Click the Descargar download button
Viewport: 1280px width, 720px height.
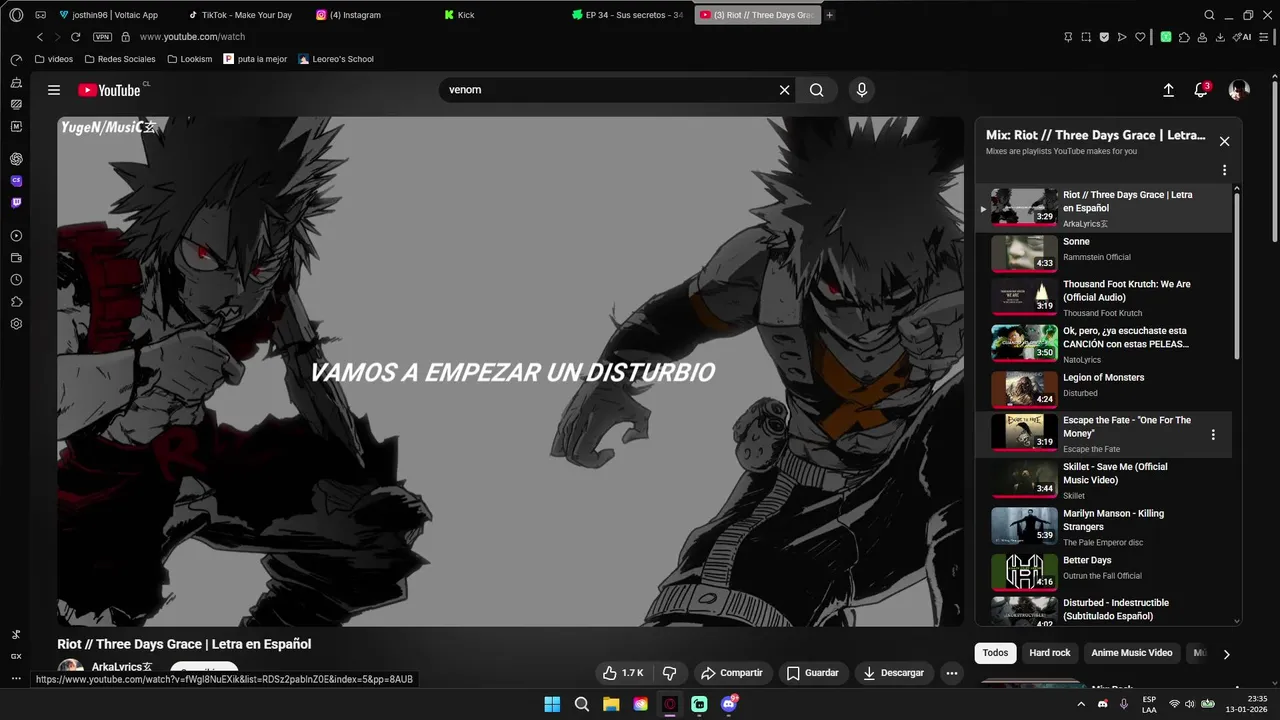[x=894, y=673]
